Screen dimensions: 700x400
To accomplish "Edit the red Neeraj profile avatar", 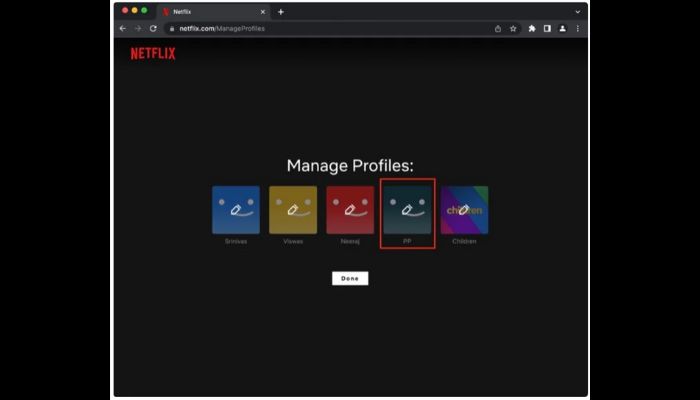I will coord(350,210).
